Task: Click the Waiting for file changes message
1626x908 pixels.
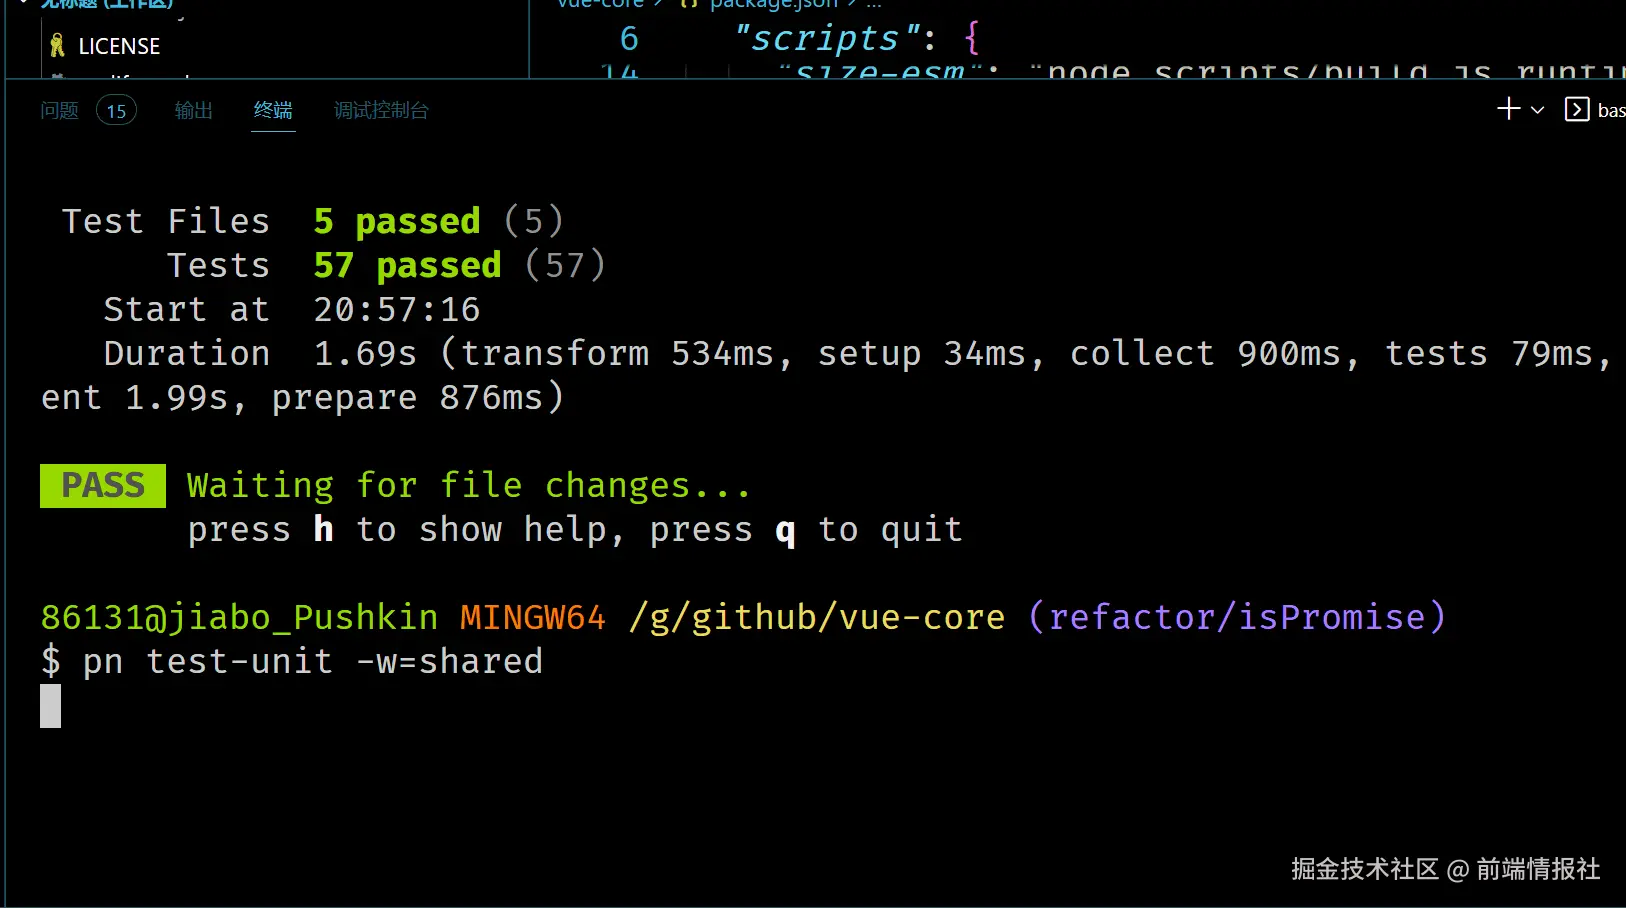Action: [468, 486]
